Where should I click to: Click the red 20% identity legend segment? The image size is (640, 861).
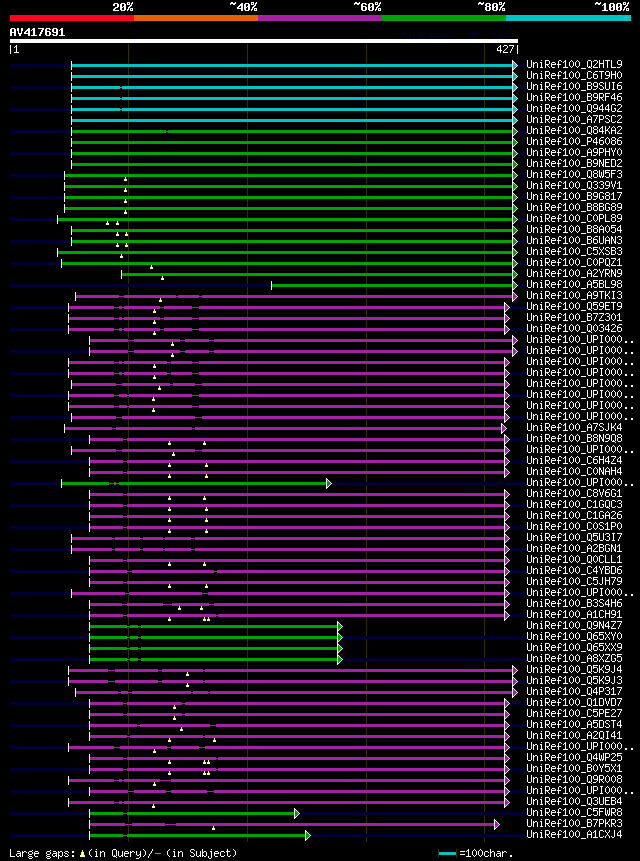click(72, 18)
